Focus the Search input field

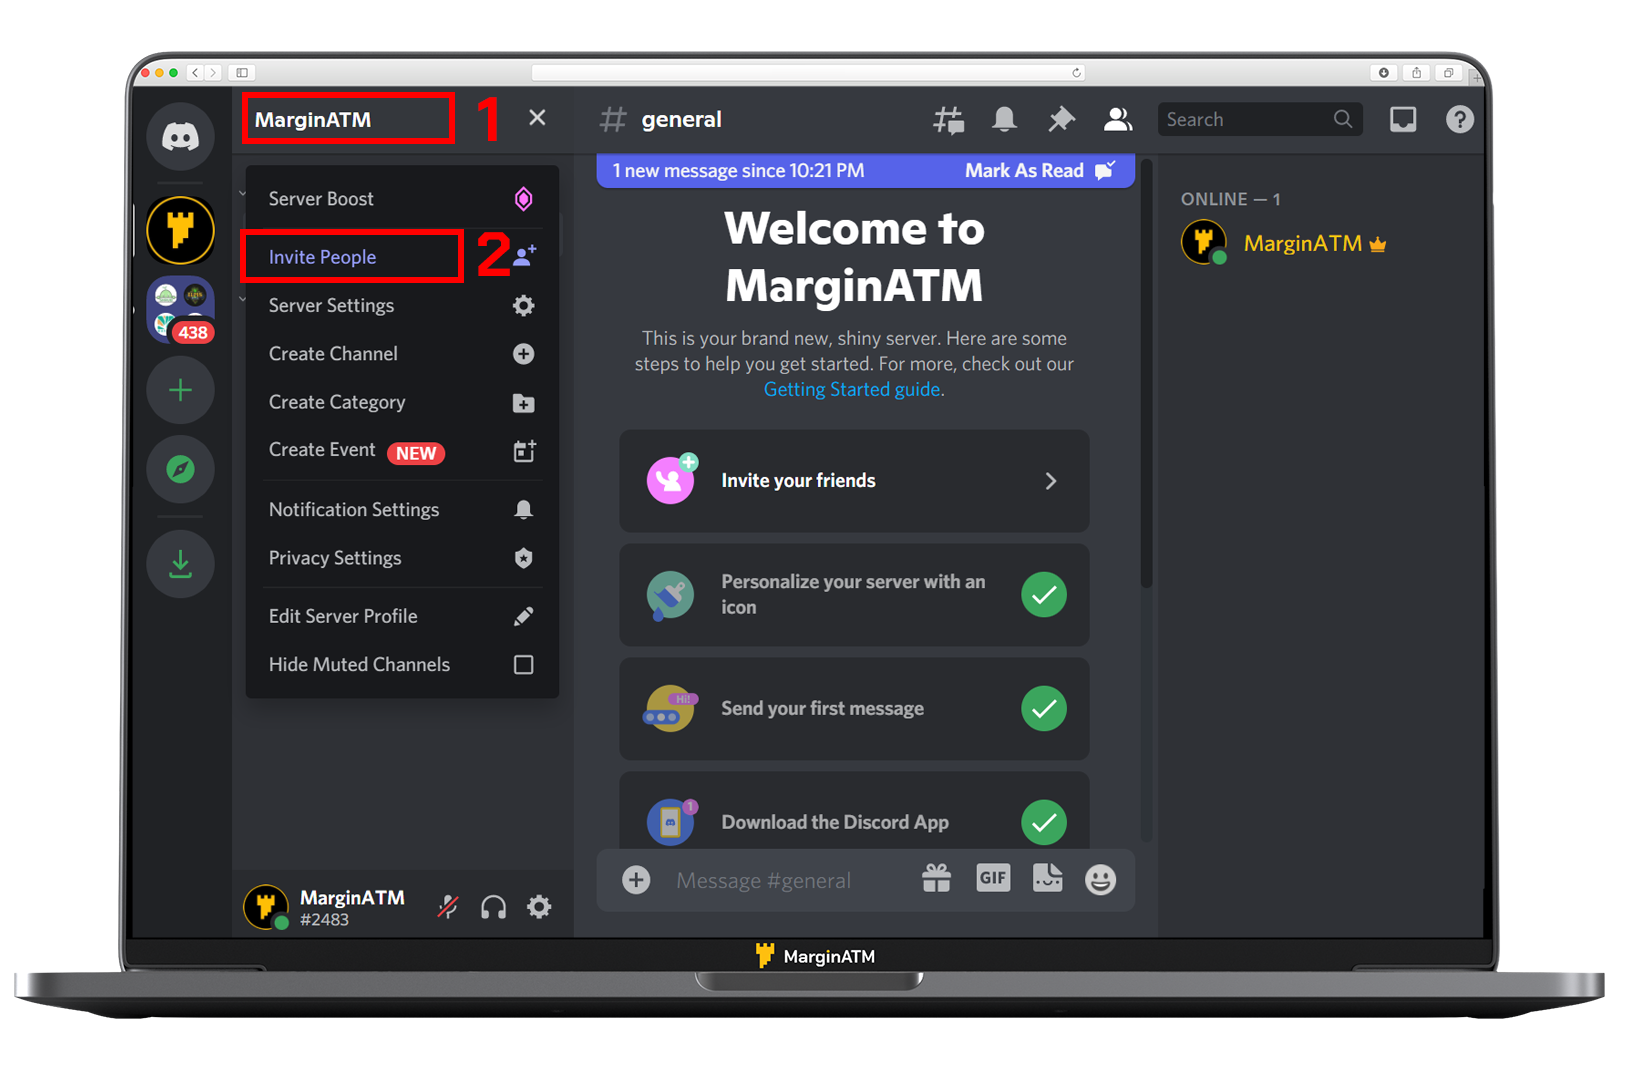click(x=1259, y=119)
